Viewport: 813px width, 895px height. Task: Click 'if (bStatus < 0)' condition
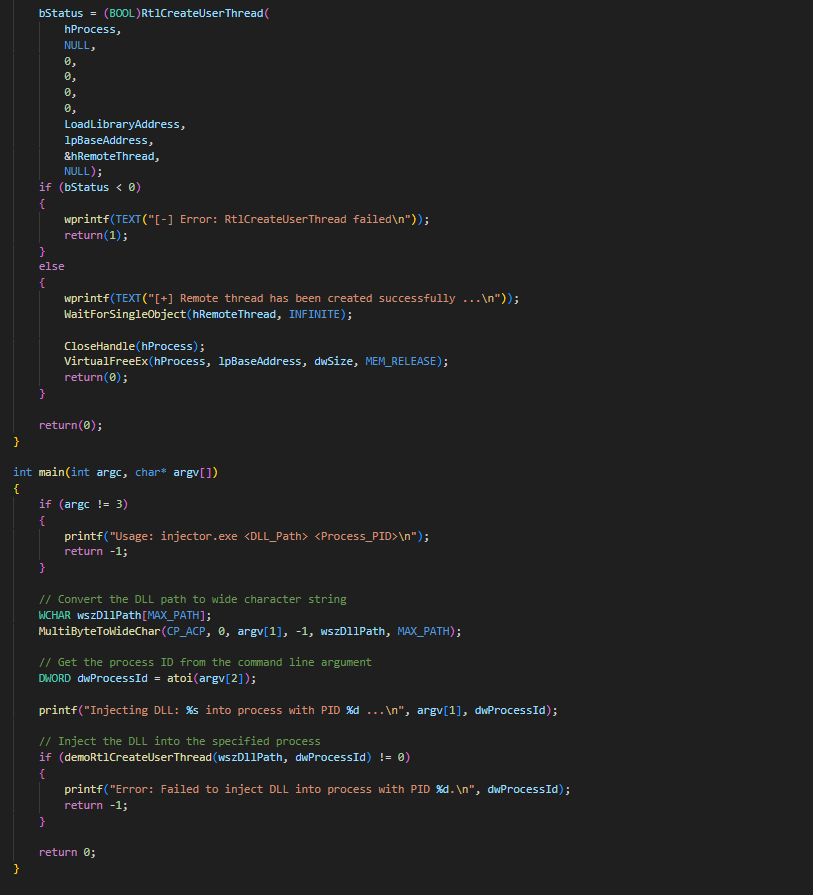click(90, 187)
